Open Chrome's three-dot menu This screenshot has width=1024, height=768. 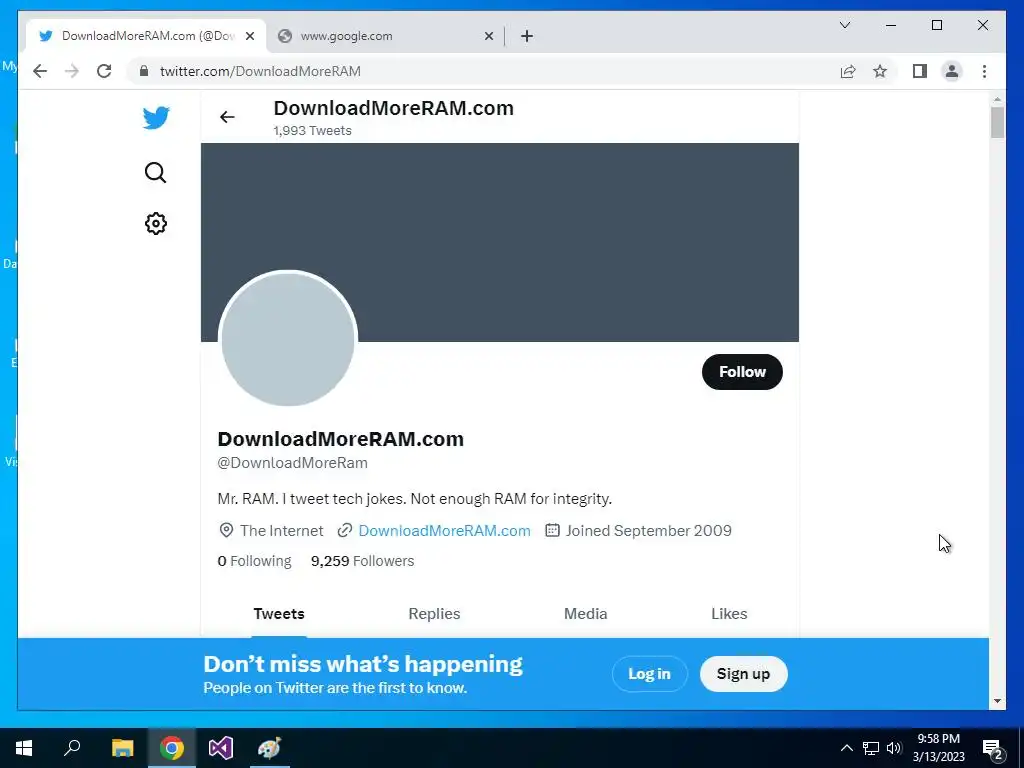click(x=984, y=71)
